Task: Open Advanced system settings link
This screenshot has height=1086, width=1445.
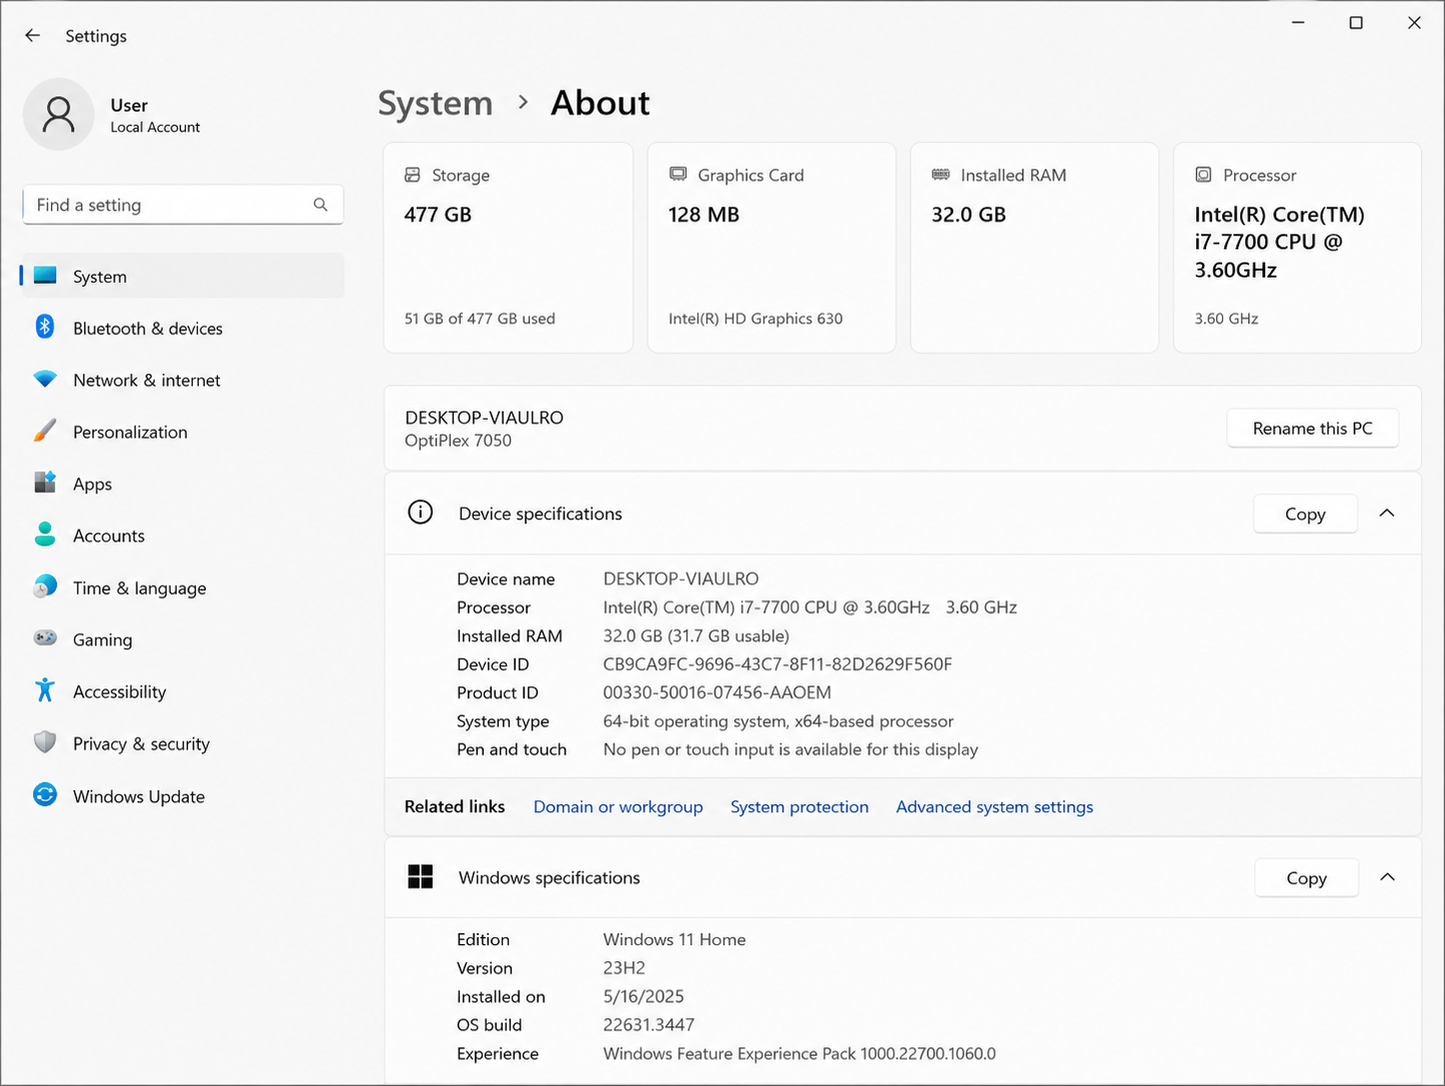Action: [x=994, y=807]
